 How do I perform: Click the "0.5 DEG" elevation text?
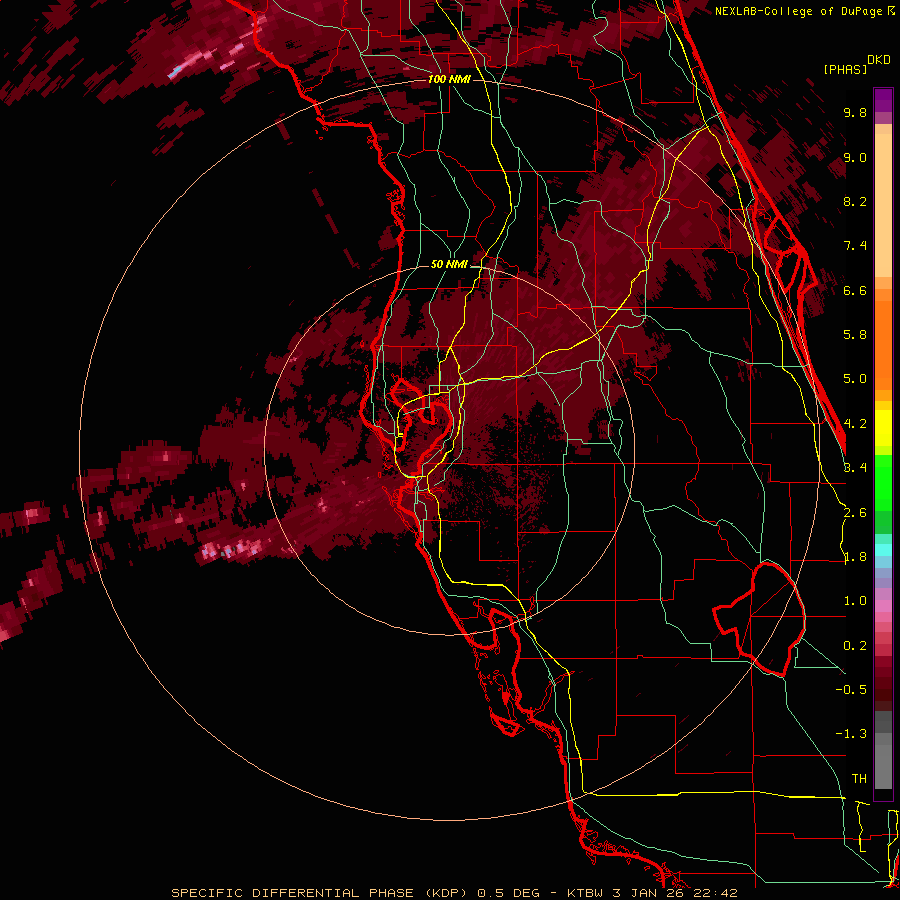point(509,893)
